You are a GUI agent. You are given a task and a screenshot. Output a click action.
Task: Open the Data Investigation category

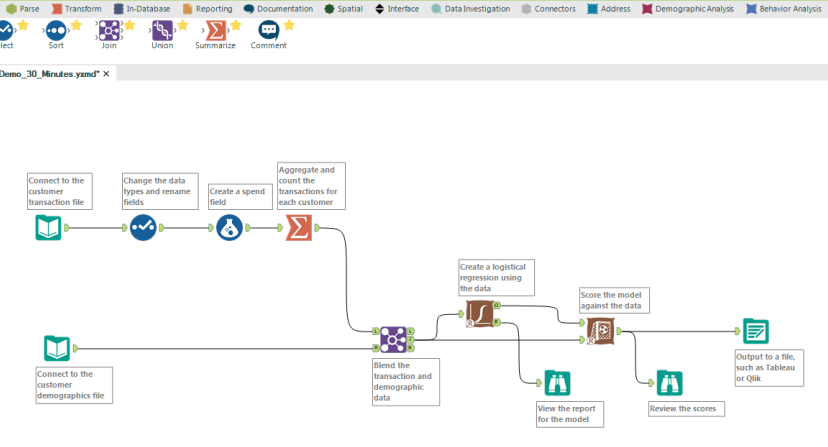(x=471, y=8)
